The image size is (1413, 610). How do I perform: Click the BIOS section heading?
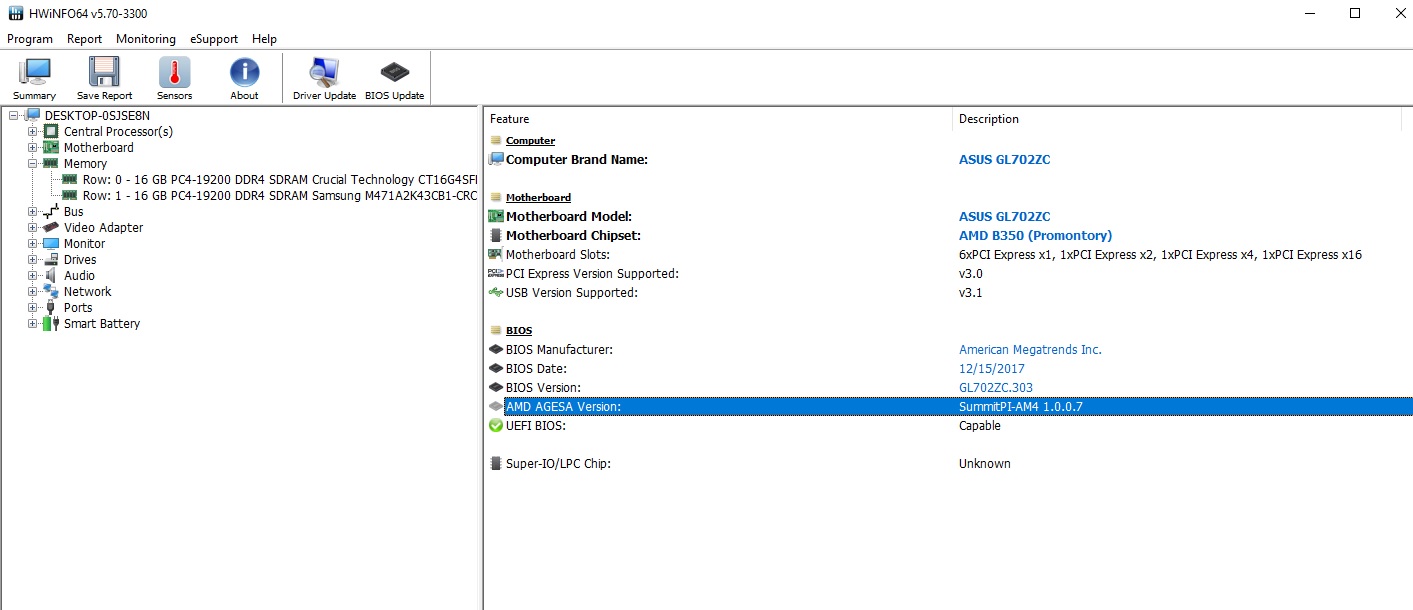click(519, 331)
